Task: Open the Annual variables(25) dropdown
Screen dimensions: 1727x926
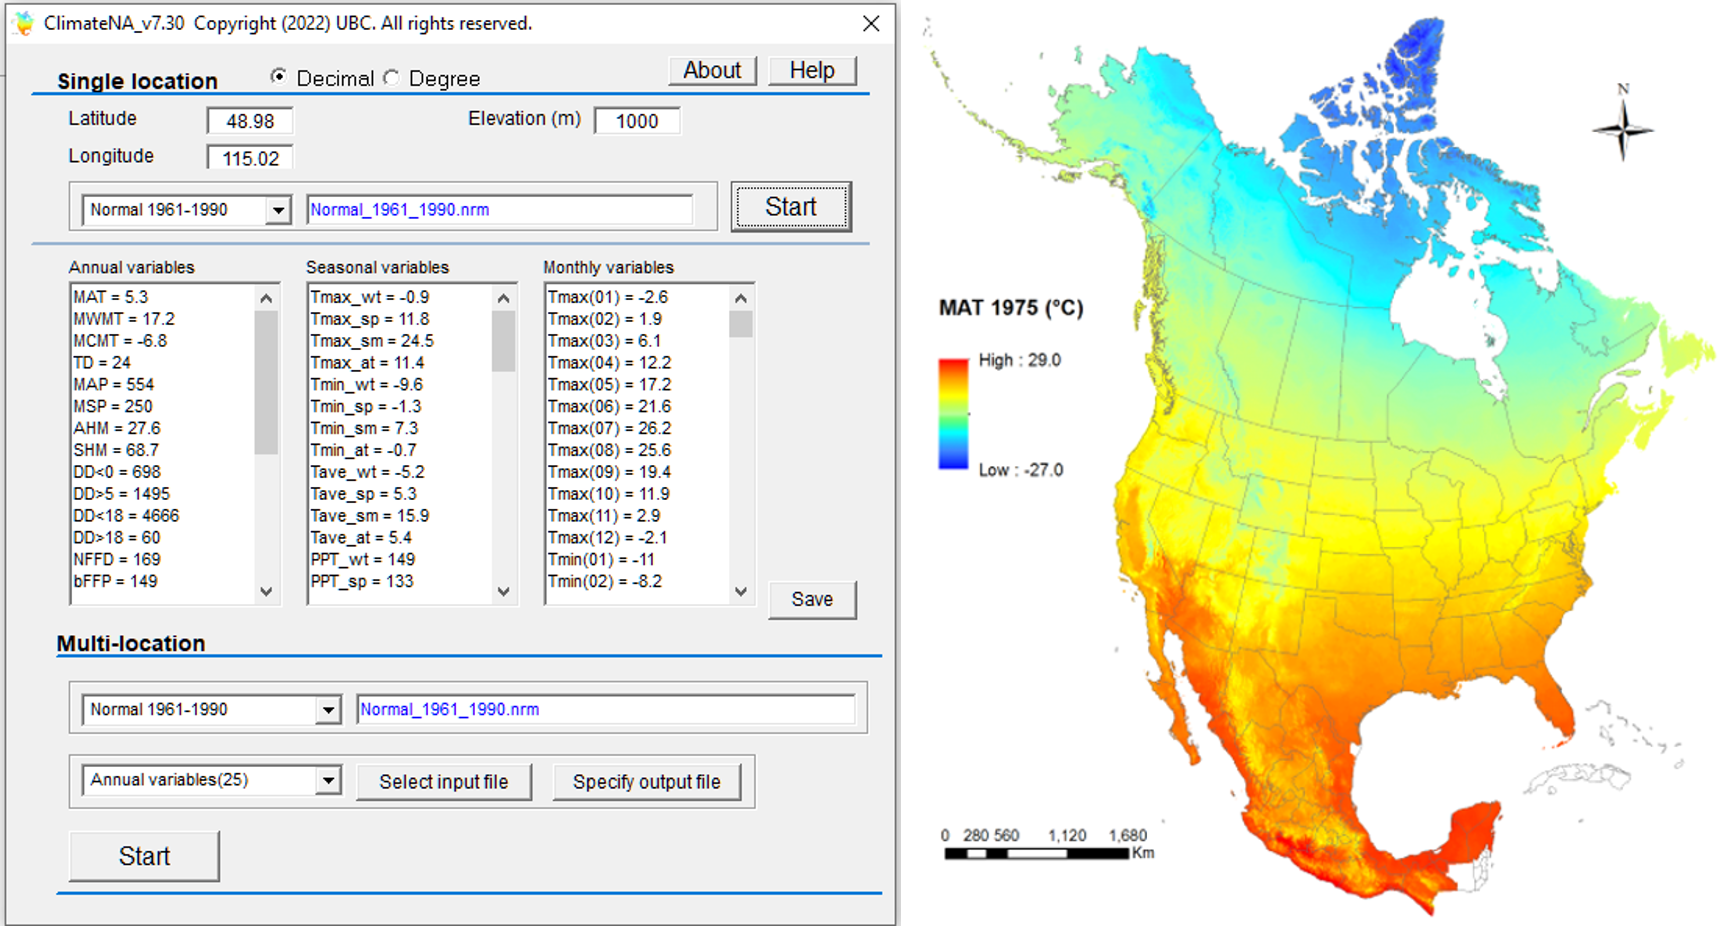Action: point(328,780)
